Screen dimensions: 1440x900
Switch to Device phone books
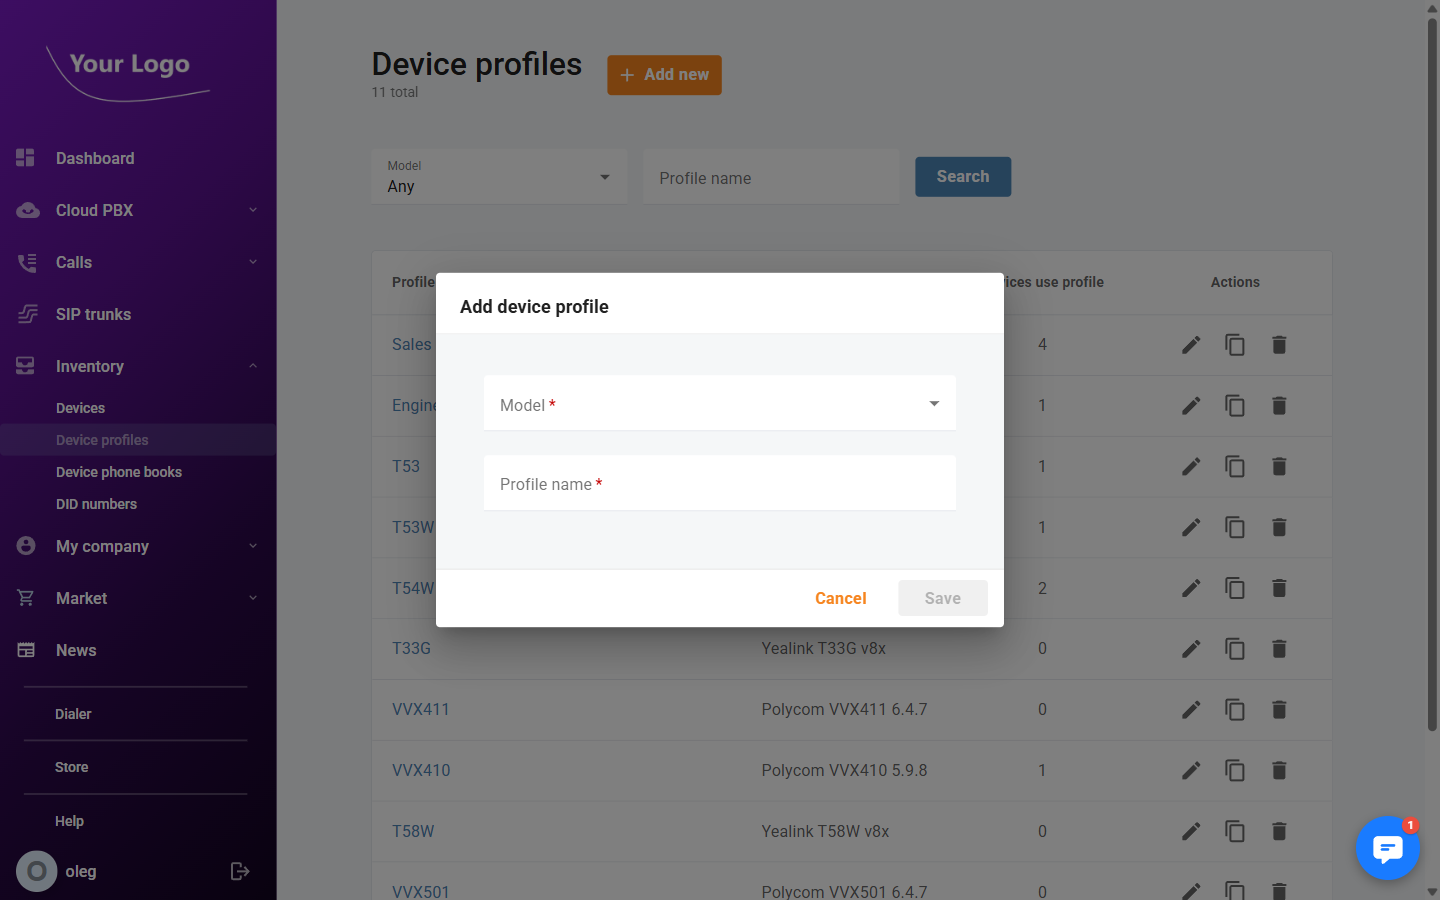(x=119, y=471)
